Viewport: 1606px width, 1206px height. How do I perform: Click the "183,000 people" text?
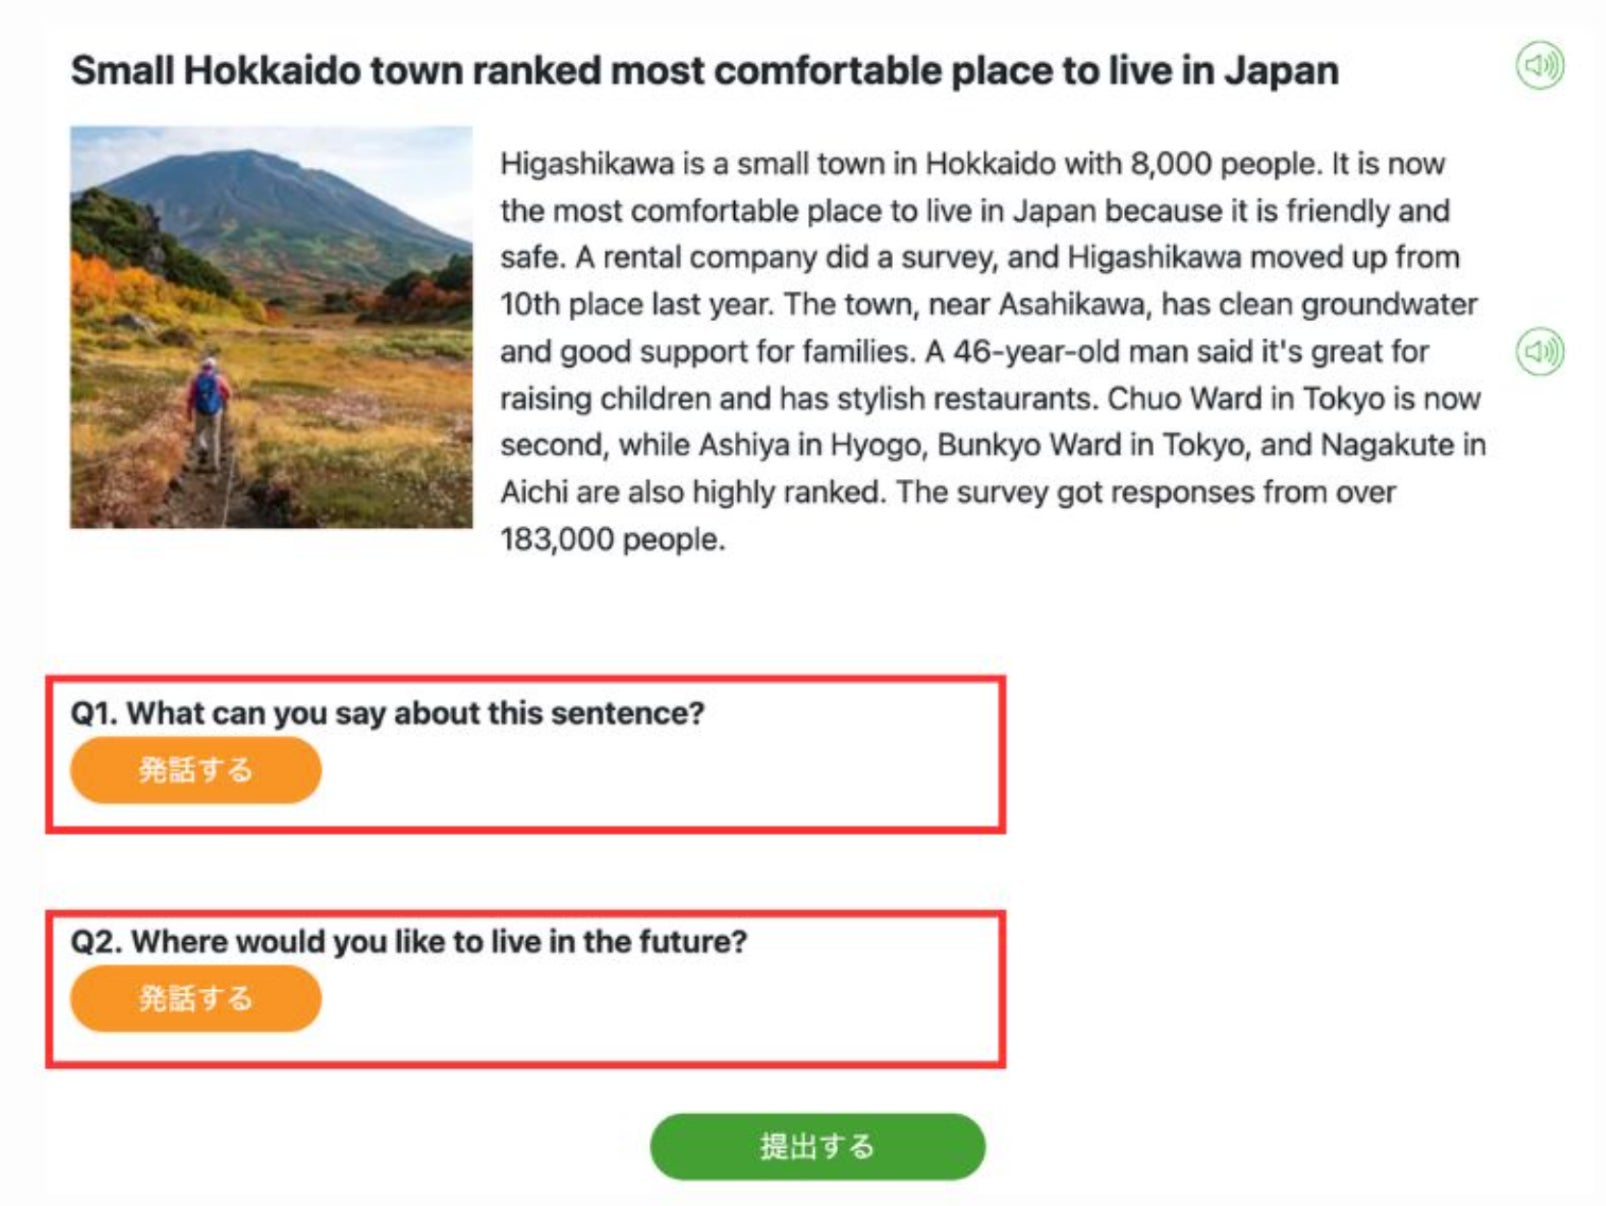611,540
